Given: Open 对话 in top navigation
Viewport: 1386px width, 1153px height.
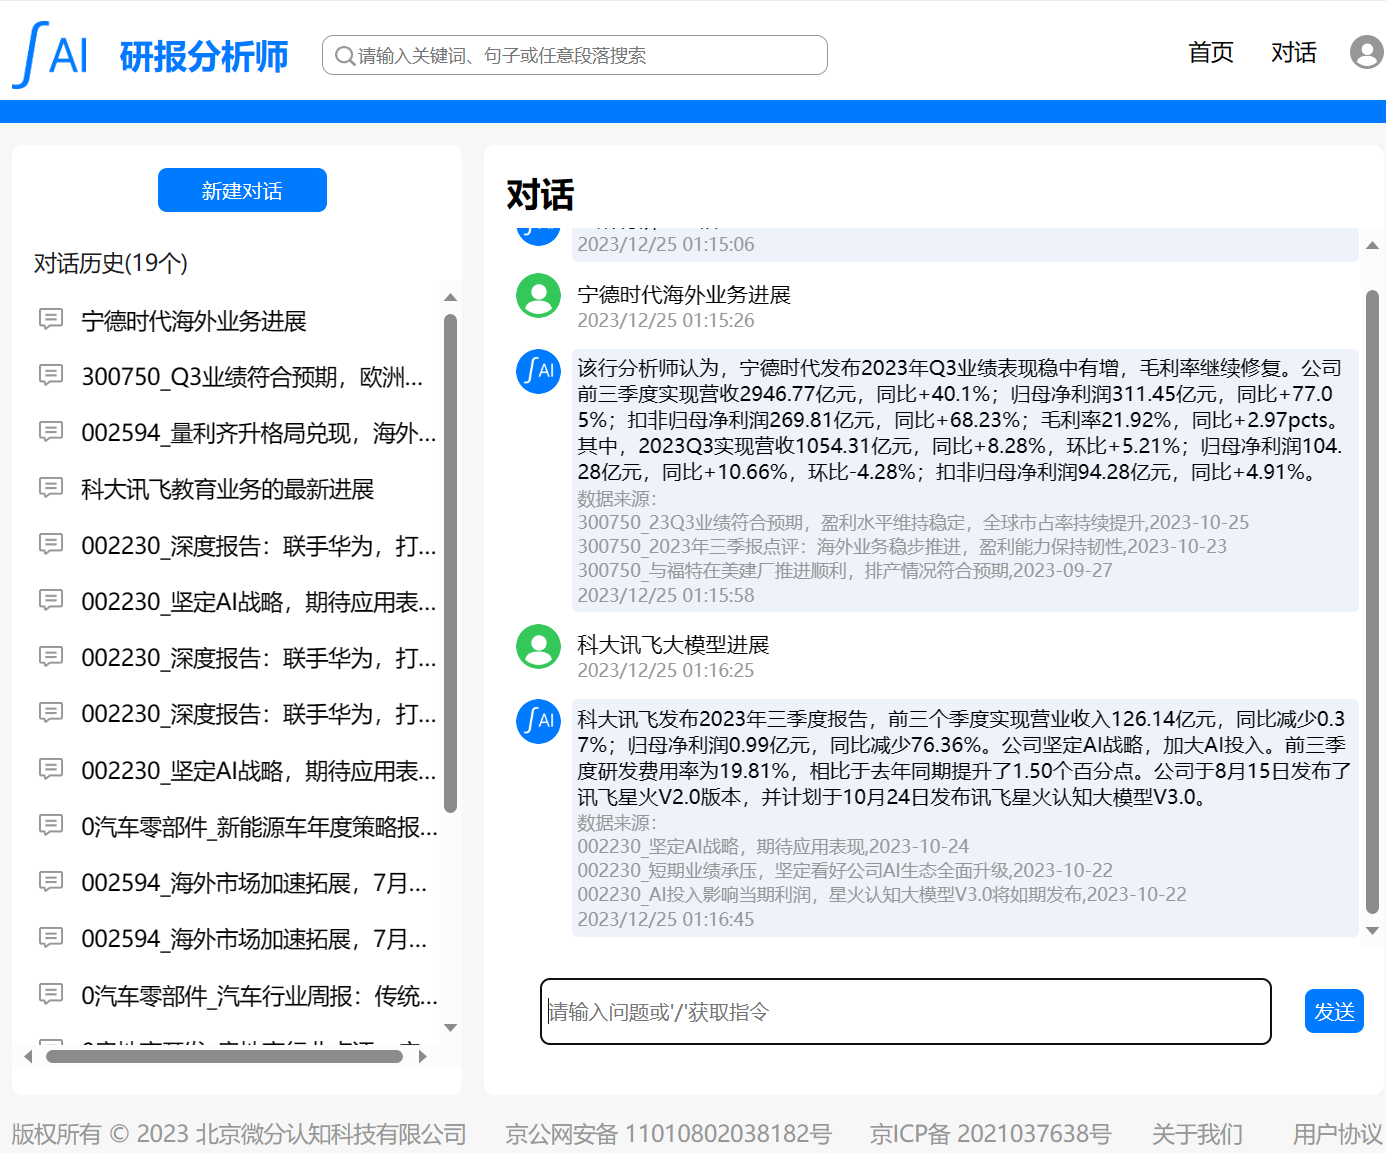Looking at the screenshot, I should point(1294,52).
